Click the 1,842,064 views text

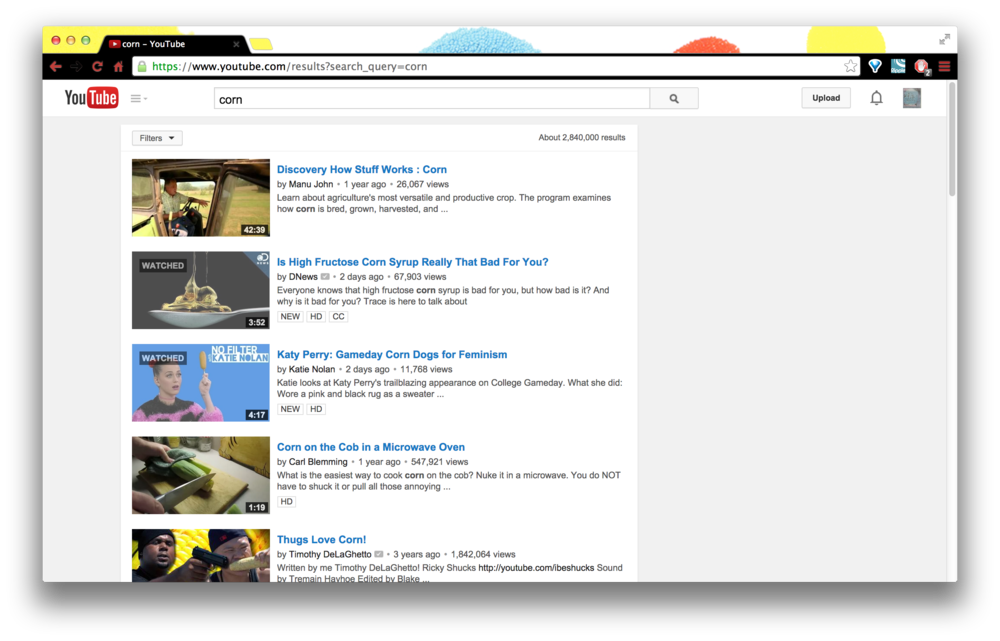pos(483,554)
